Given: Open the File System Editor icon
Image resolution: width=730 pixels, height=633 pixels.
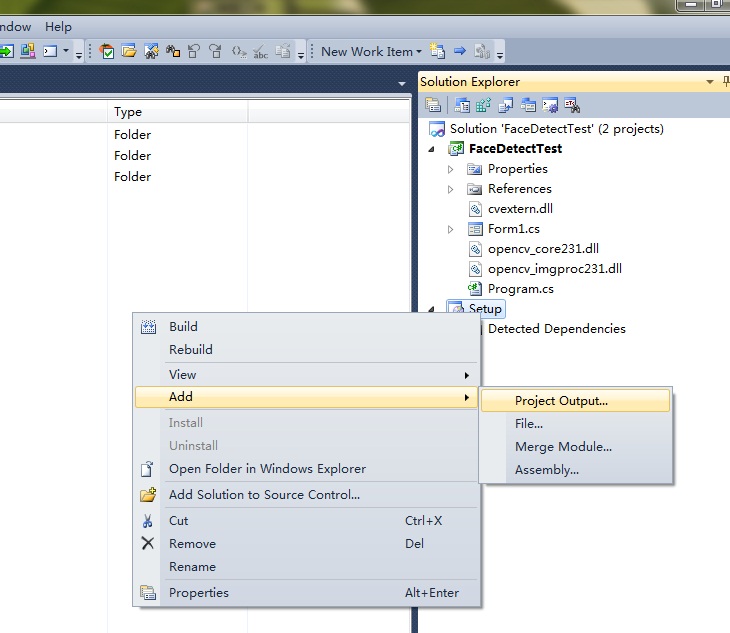Looking at the screenshot, I should point(462,105).
